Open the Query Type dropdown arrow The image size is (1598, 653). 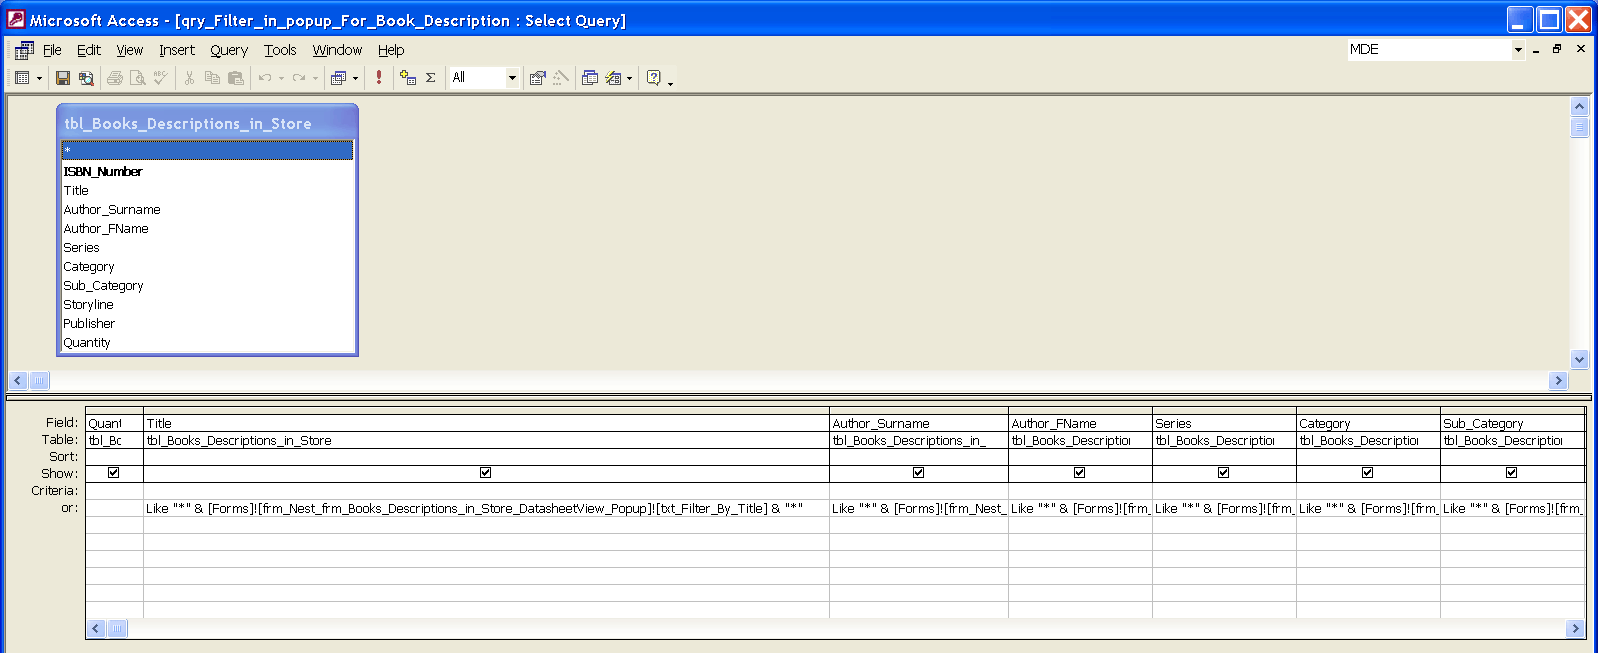[355, 78]
